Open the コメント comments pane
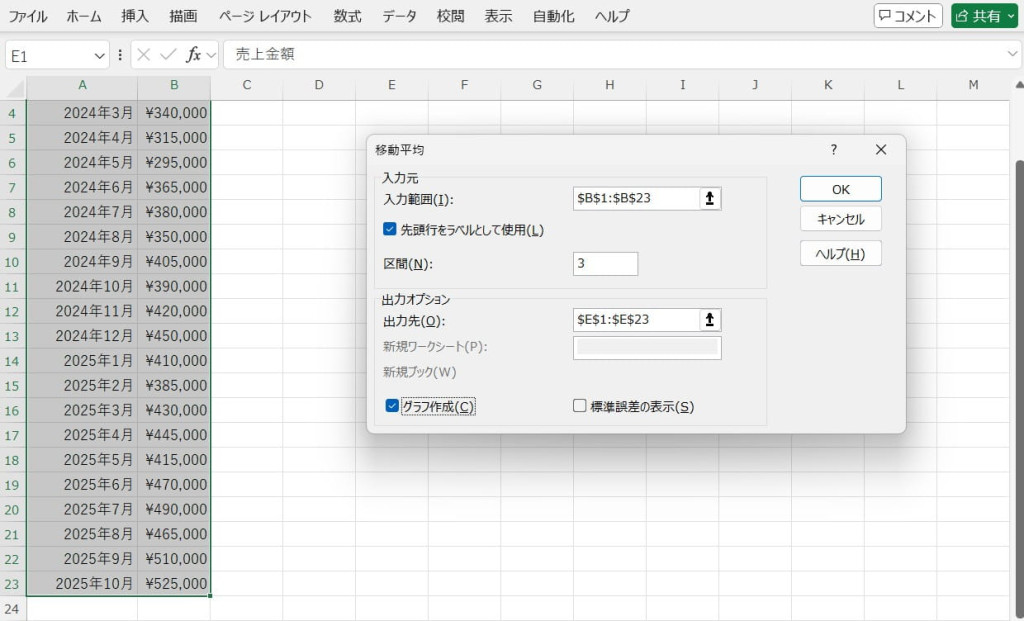Screen dimensions: 1024x621 [x=907, y=16]
